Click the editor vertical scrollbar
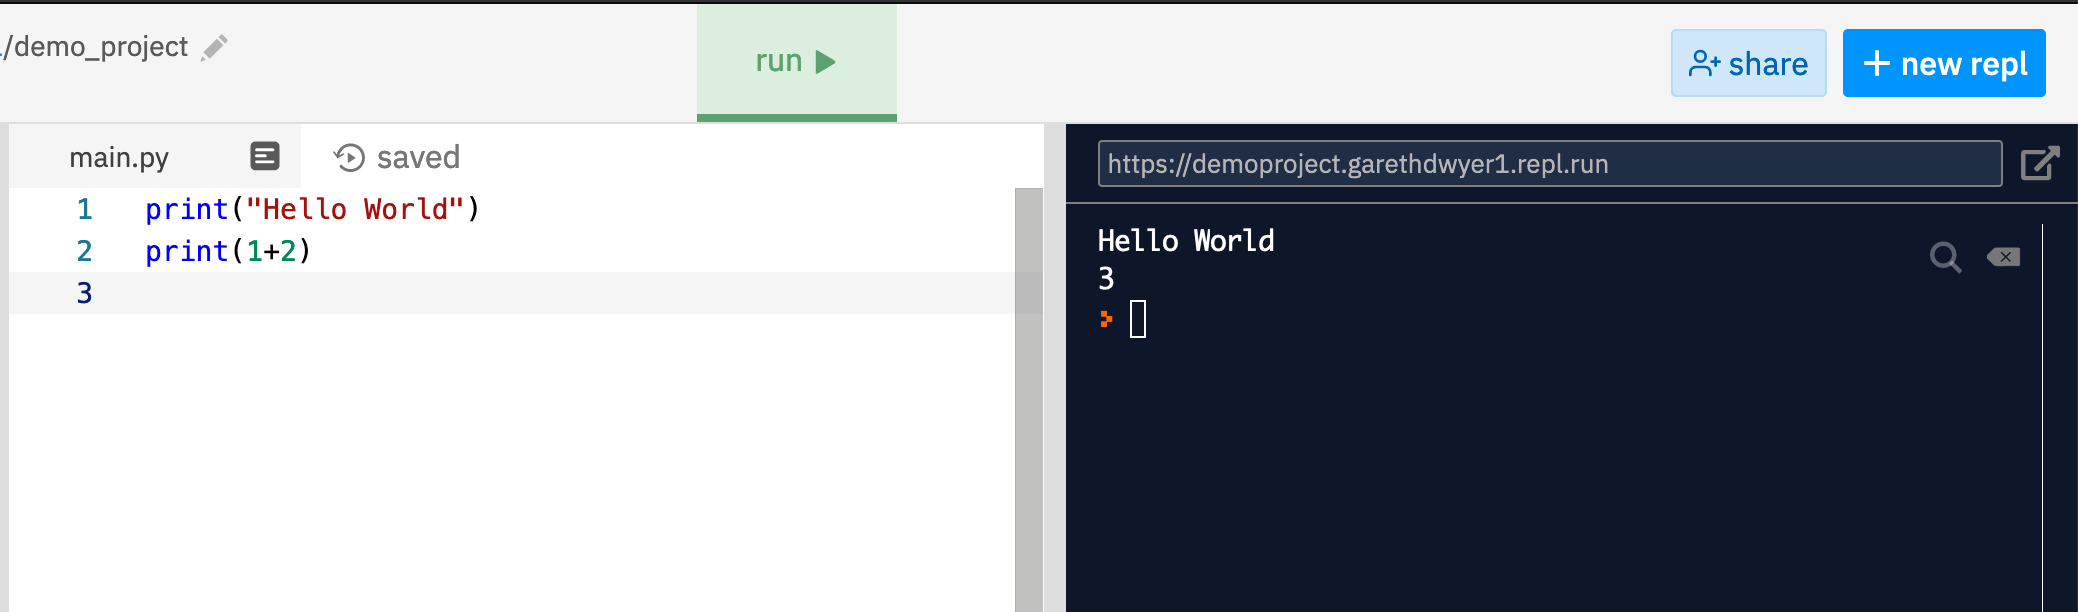 [x=1029, y=400]
